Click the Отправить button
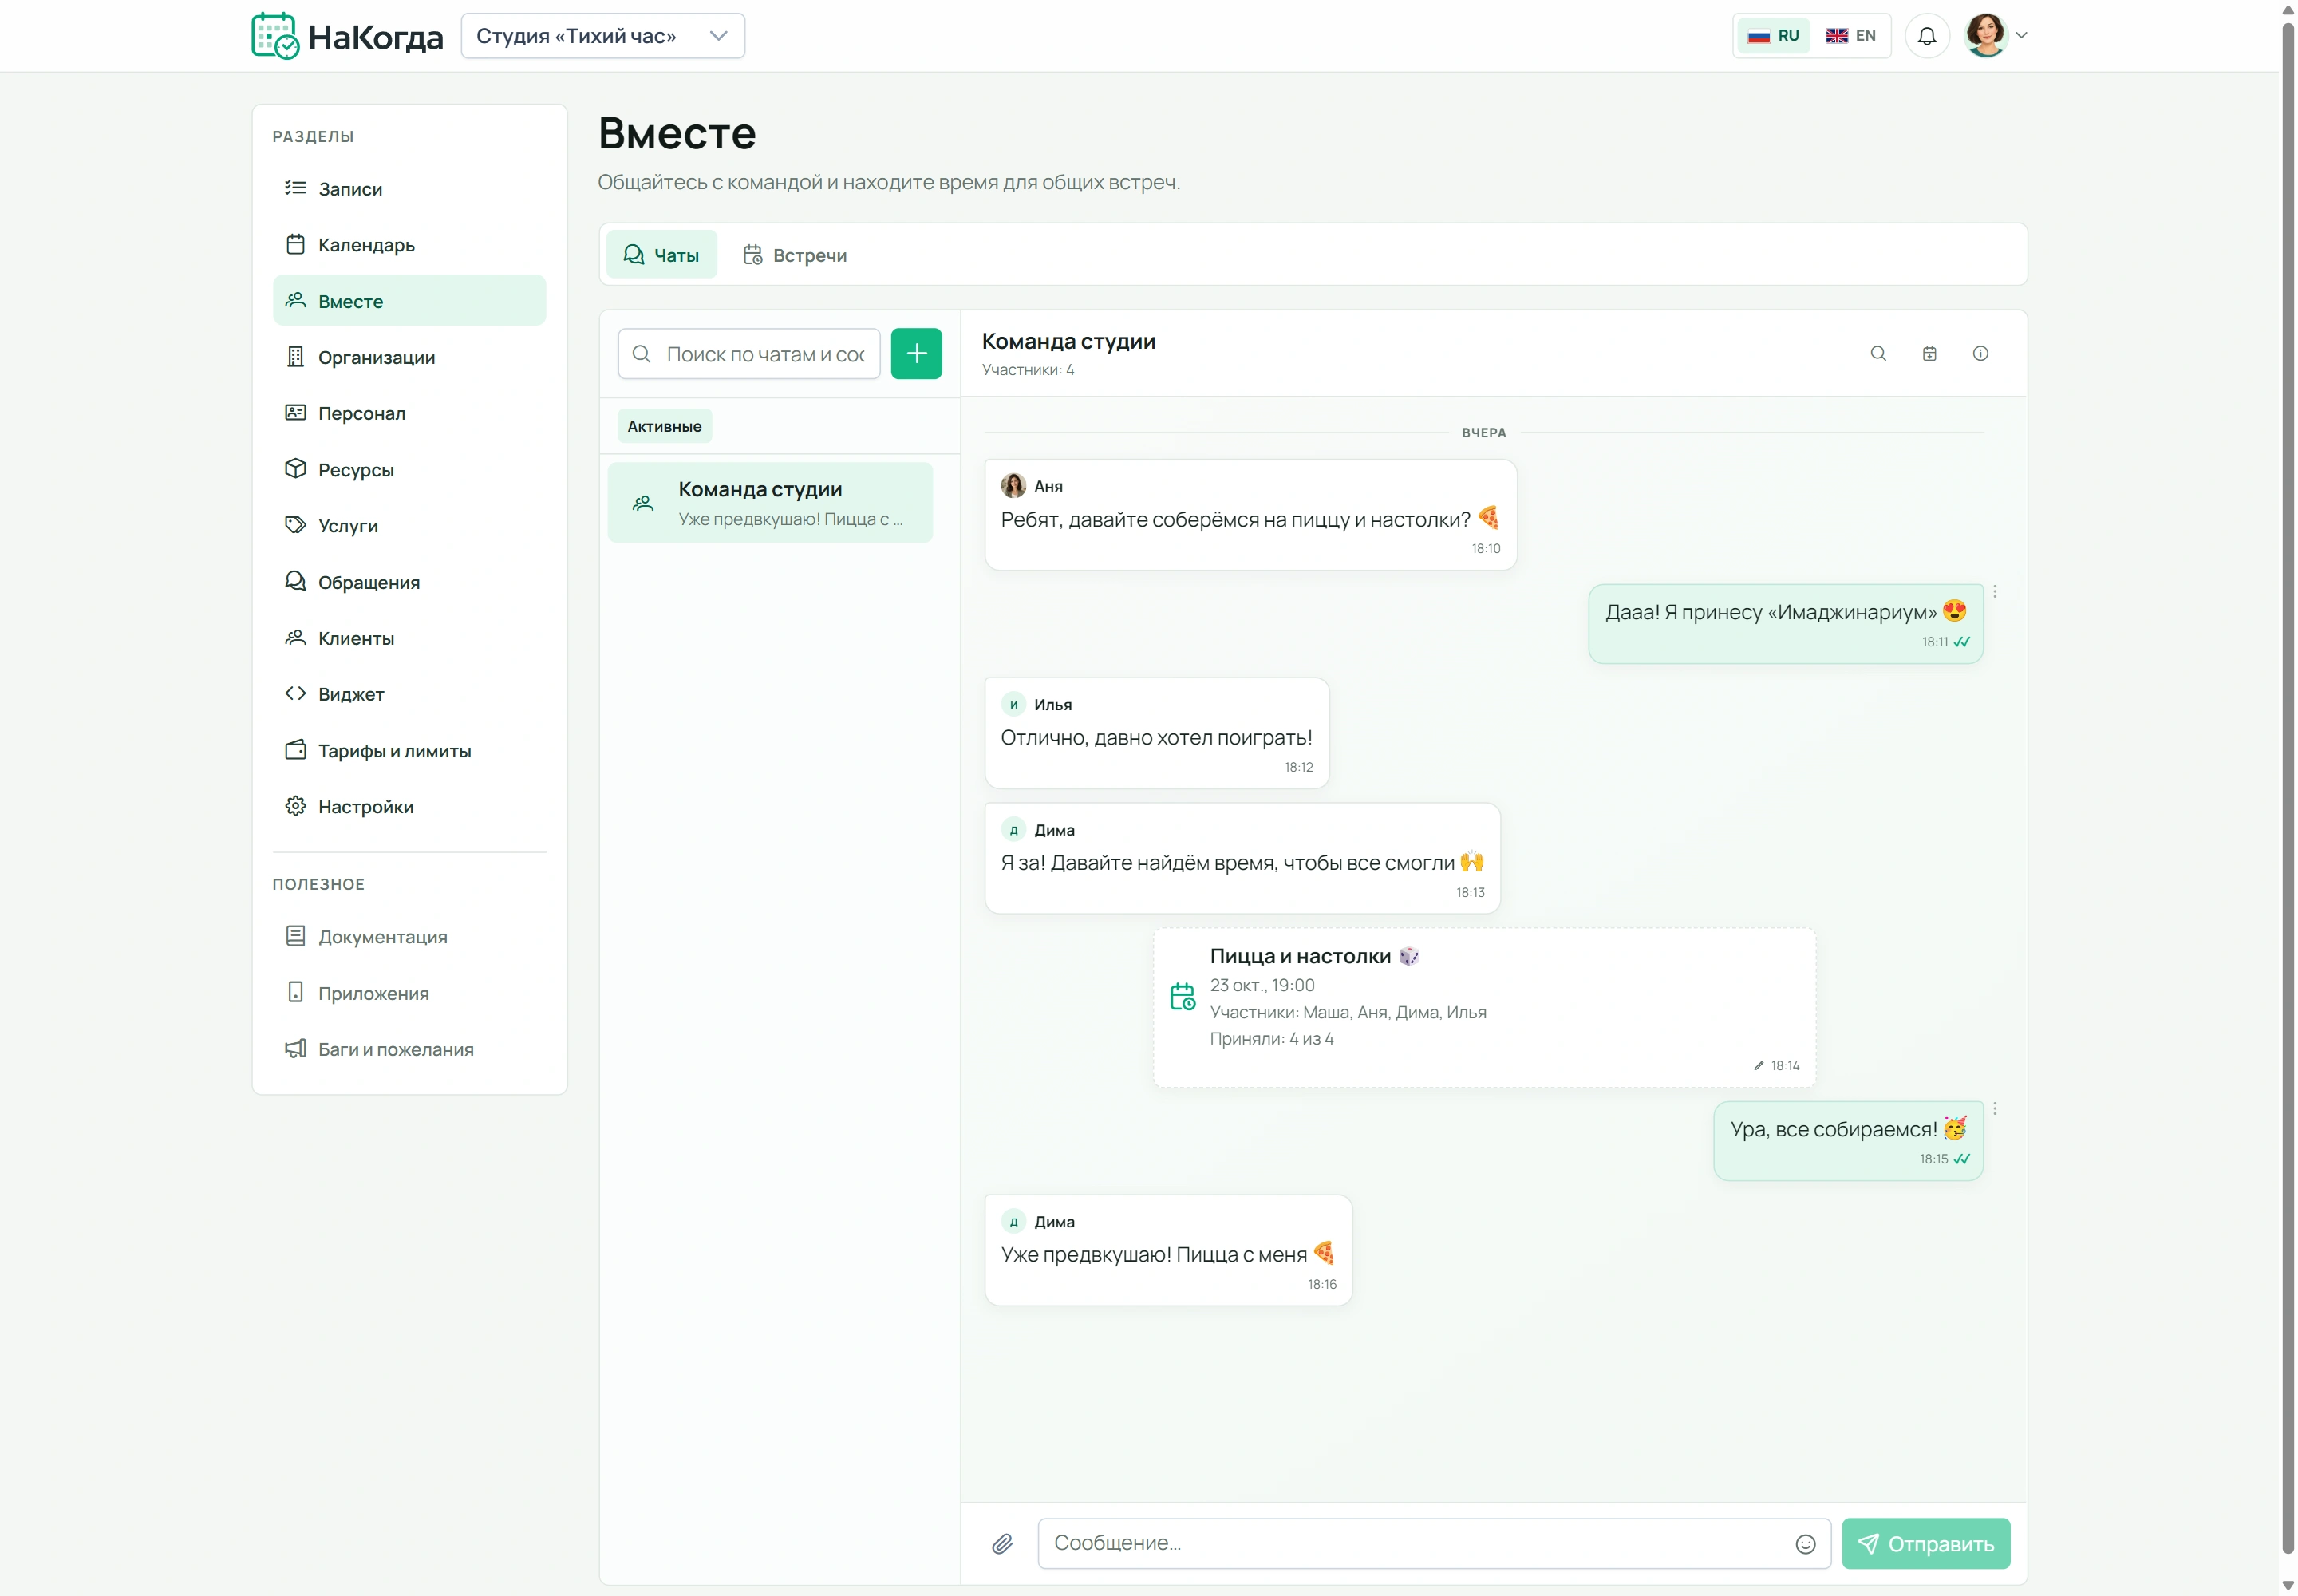Viewport: 2298px width, 1596px height. point(1925,1543)
